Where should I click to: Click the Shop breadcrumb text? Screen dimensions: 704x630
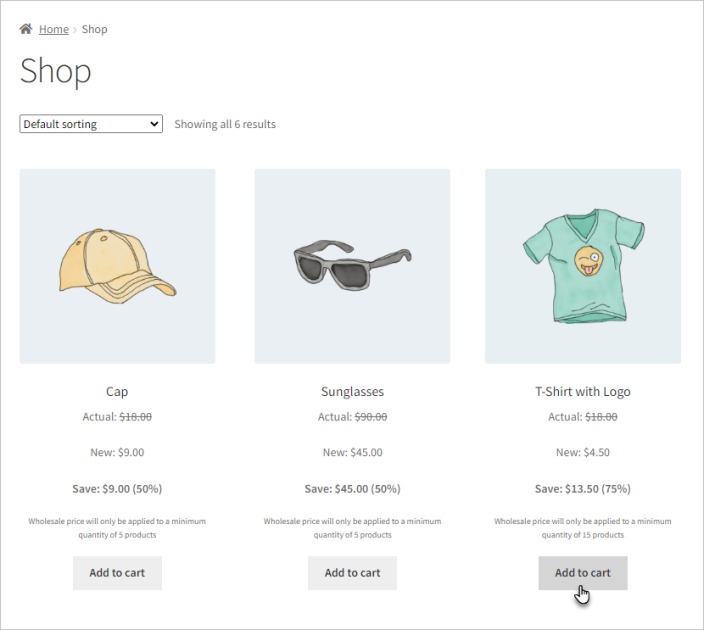point(95,29)
